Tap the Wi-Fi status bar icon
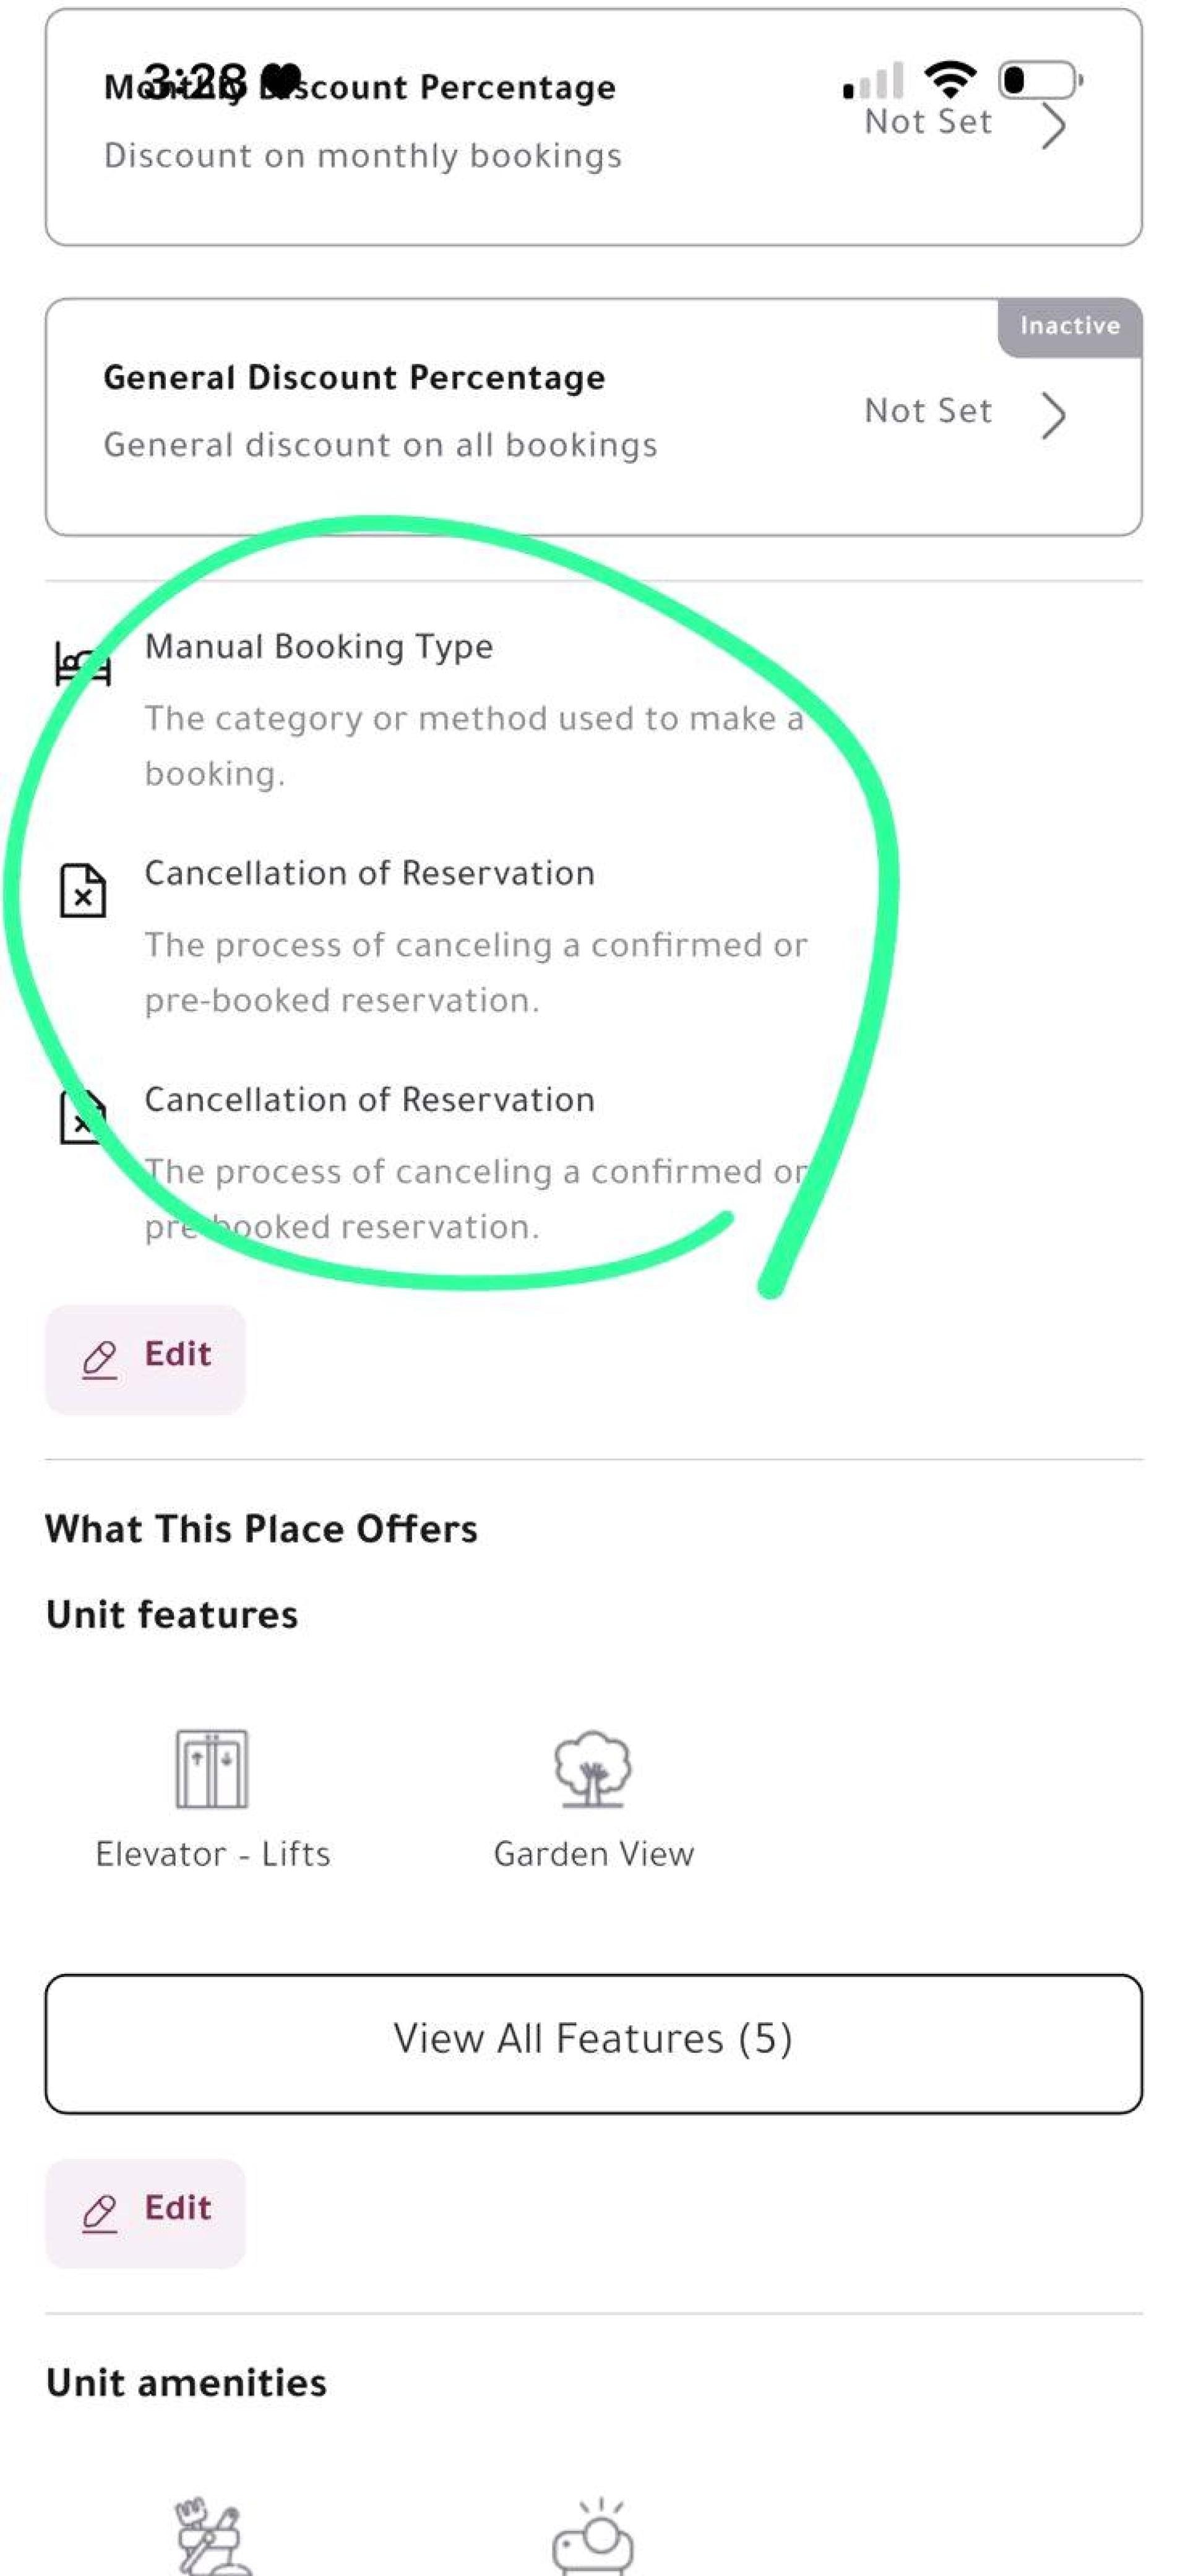Image resolution: width=1188 pixels, height=2576 pixels. (950, 79)
